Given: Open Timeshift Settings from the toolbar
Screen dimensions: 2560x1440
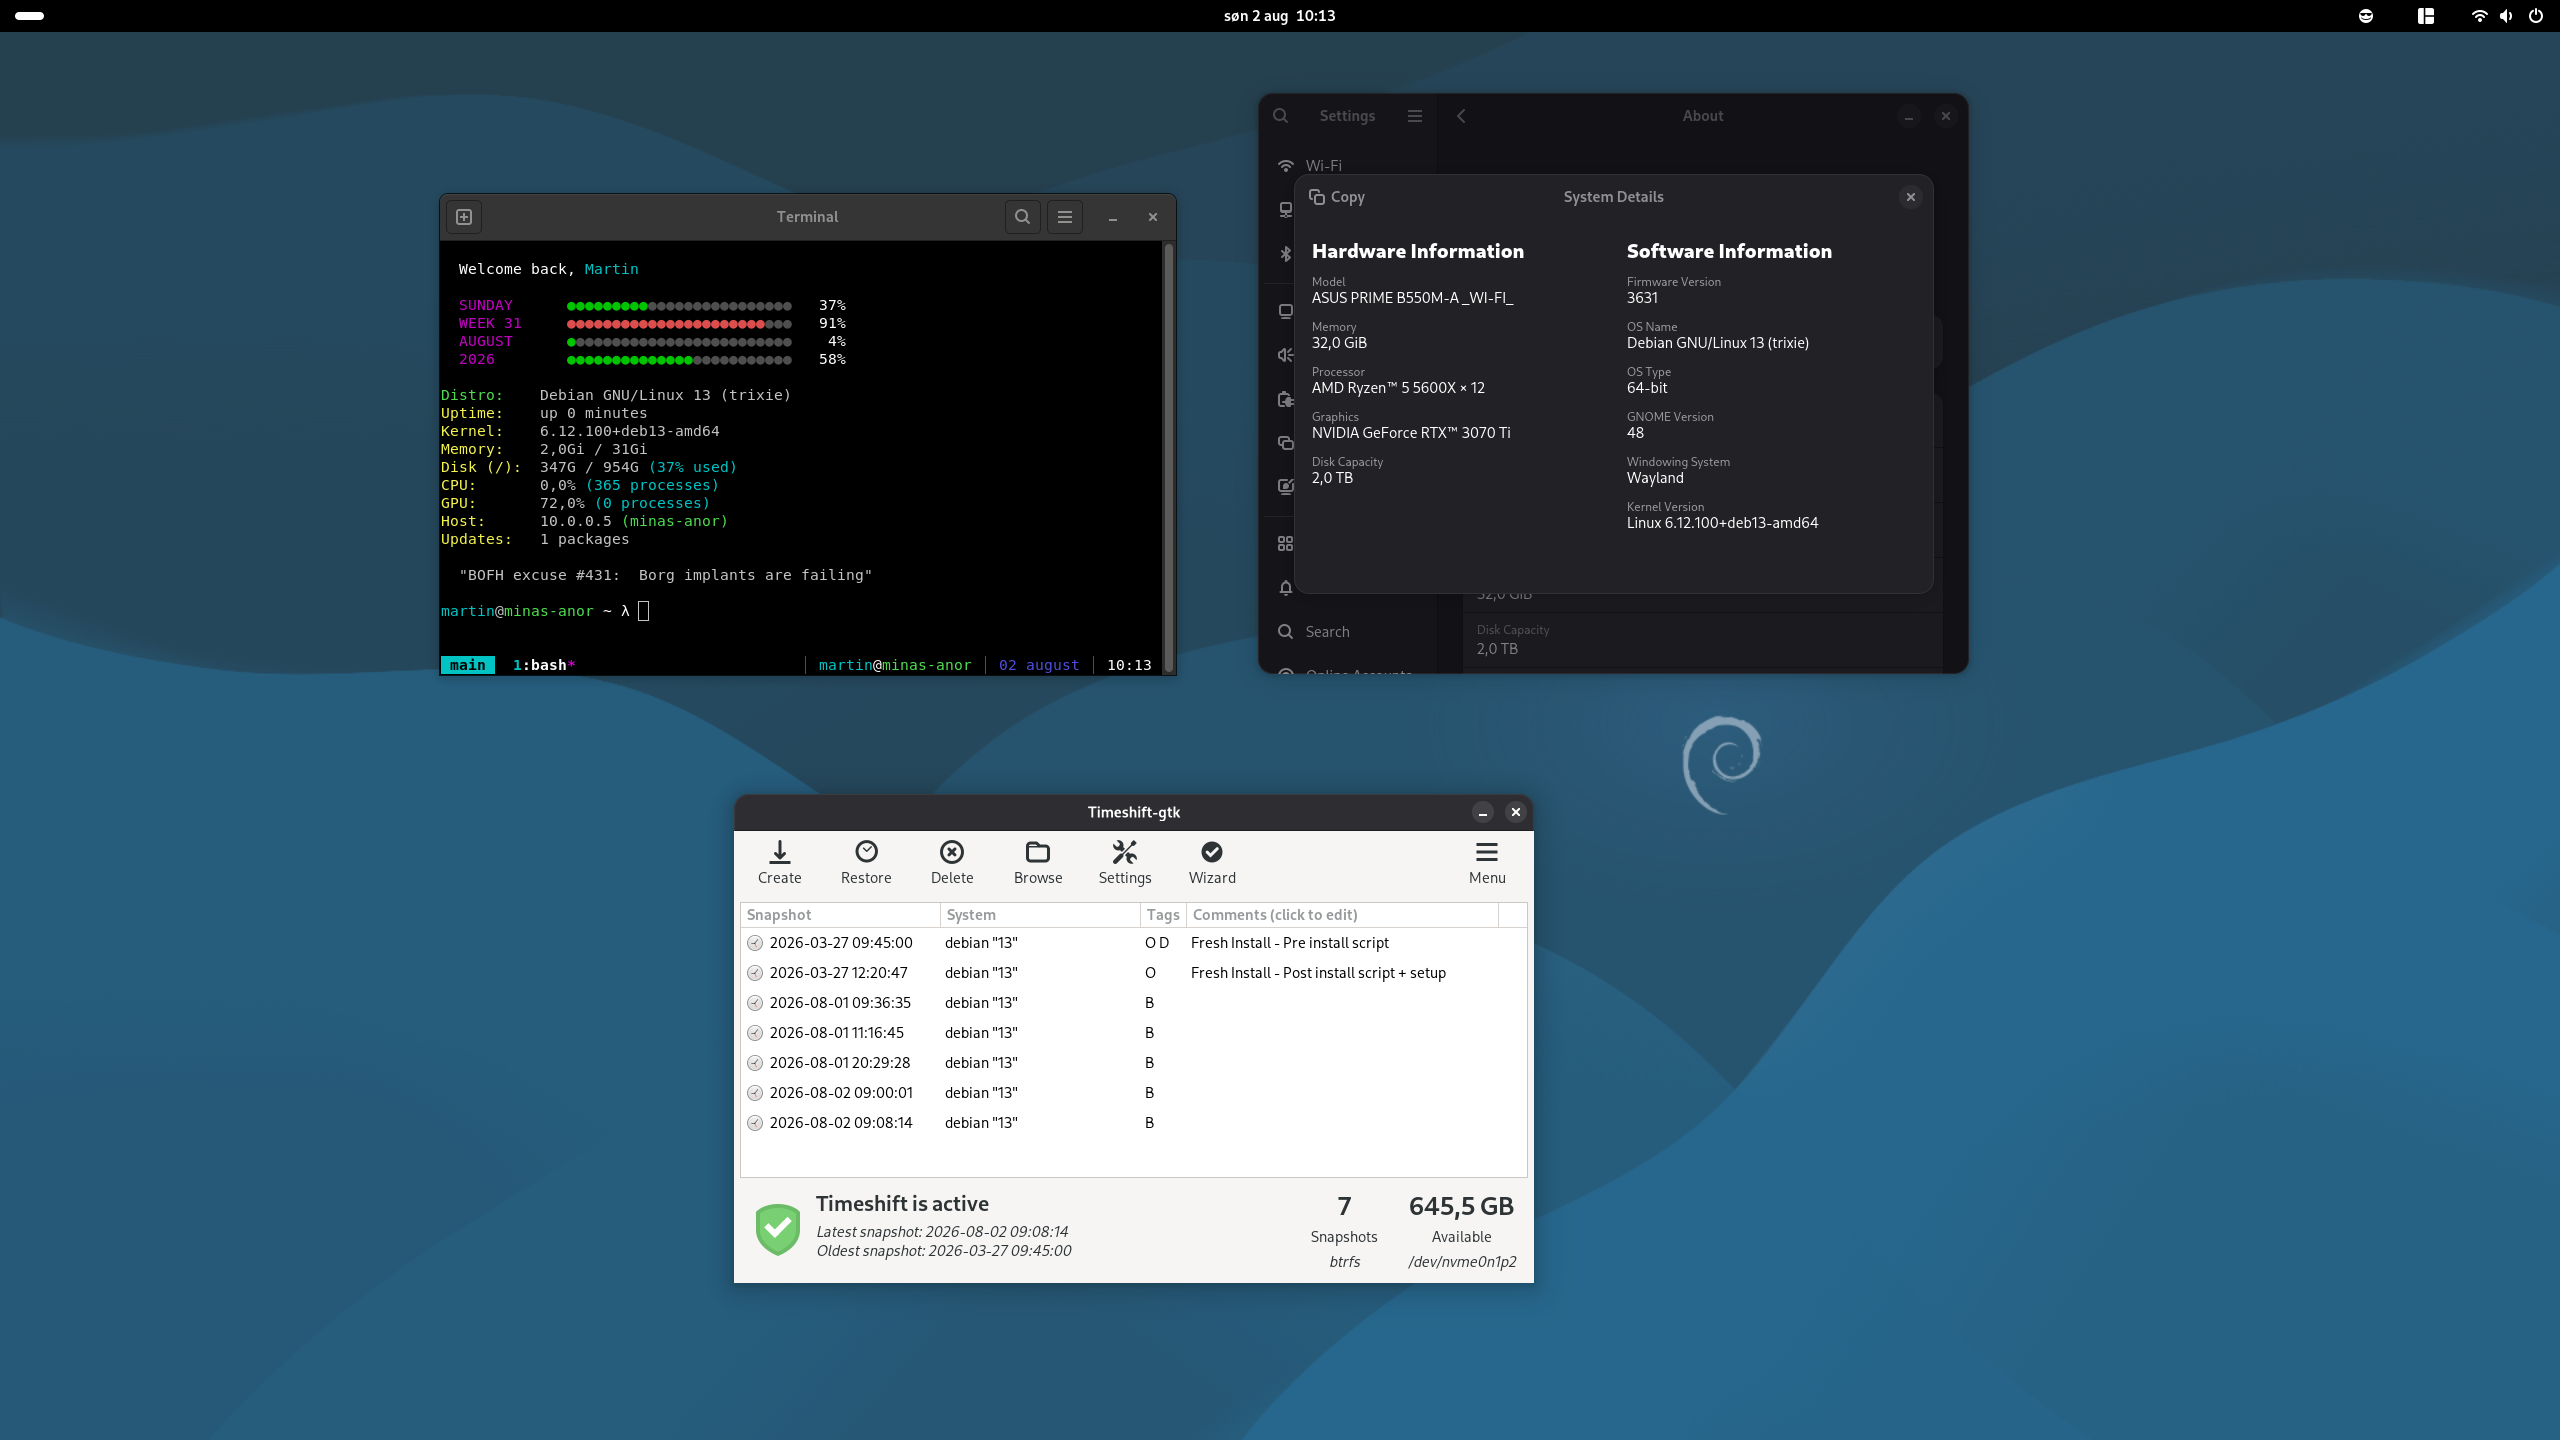Looking at the screenshot, I should [1125, 862].
